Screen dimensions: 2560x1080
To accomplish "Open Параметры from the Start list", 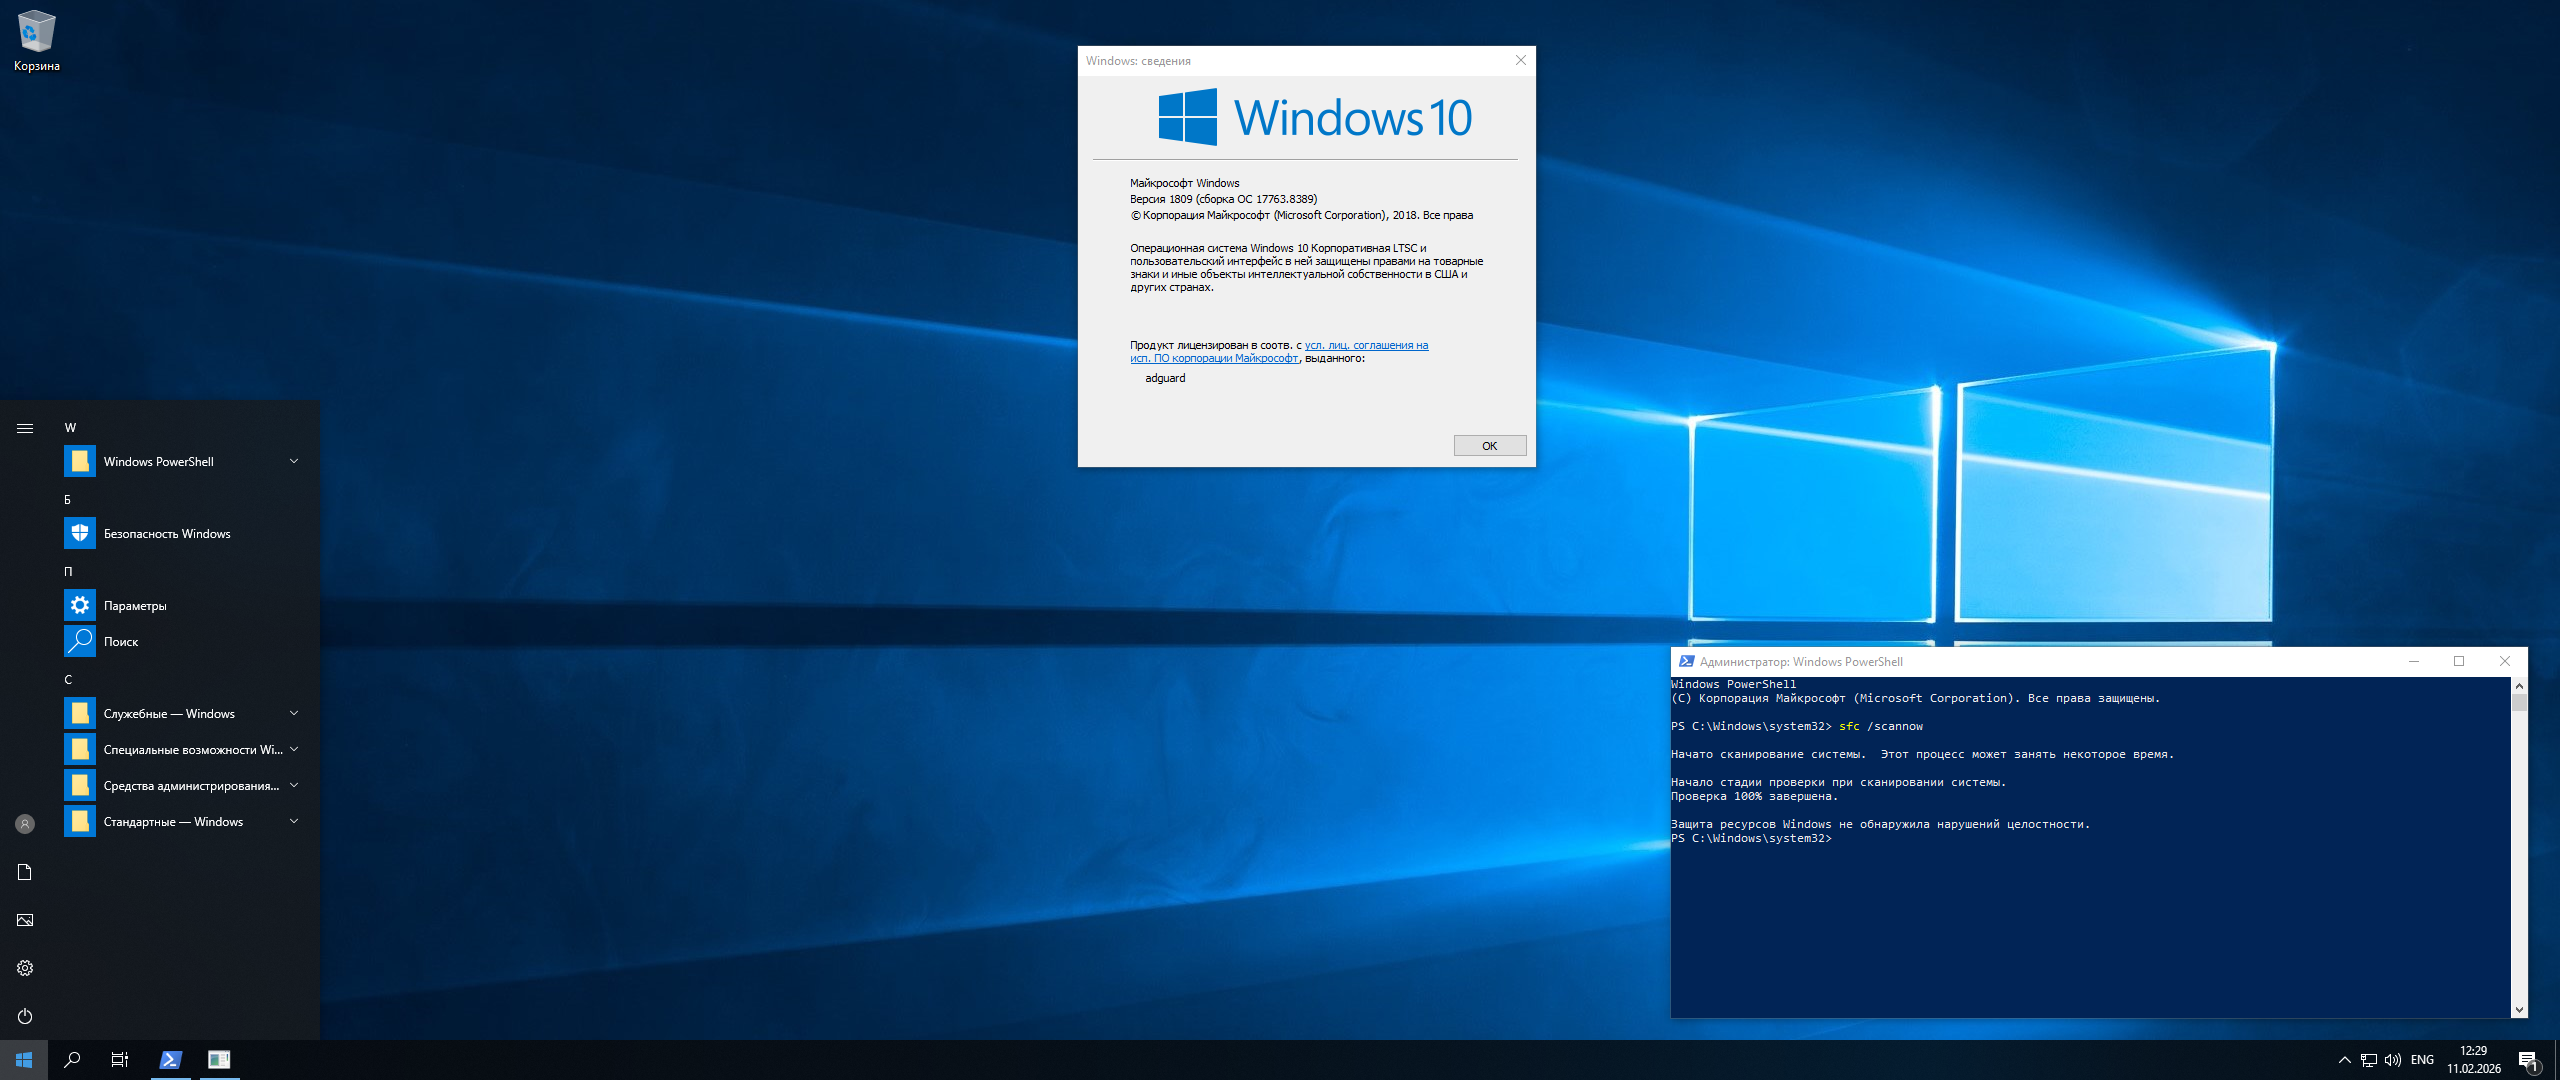I will 135,606.
